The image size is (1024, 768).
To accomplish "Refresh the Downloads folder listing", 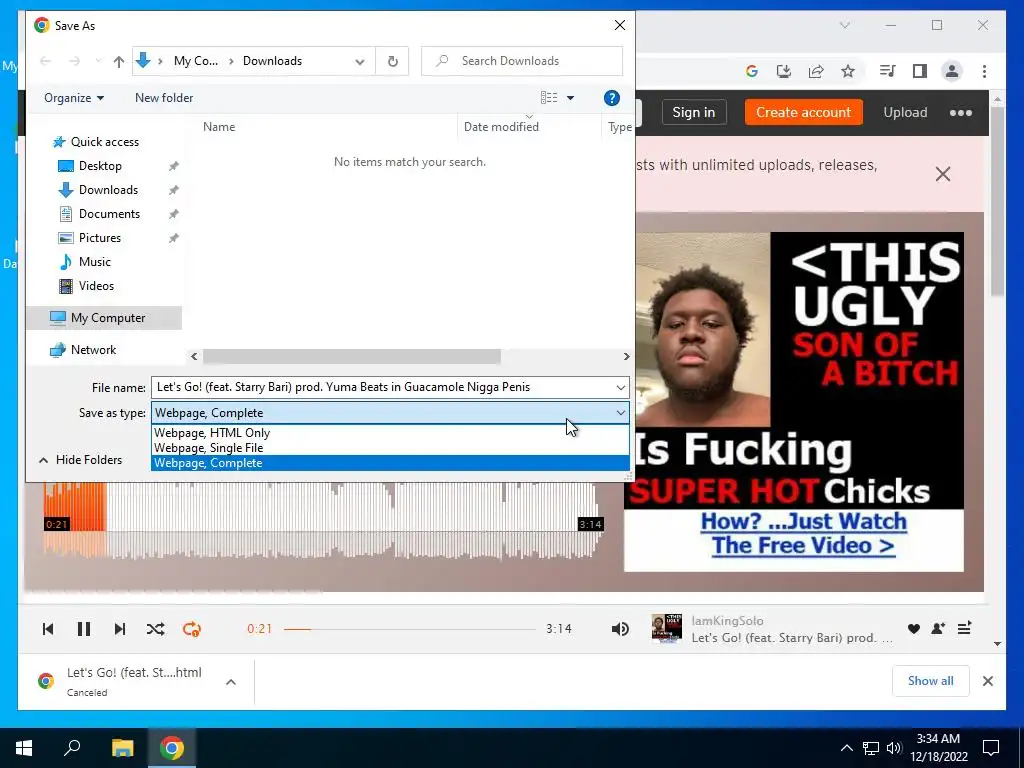I will 392,61.
